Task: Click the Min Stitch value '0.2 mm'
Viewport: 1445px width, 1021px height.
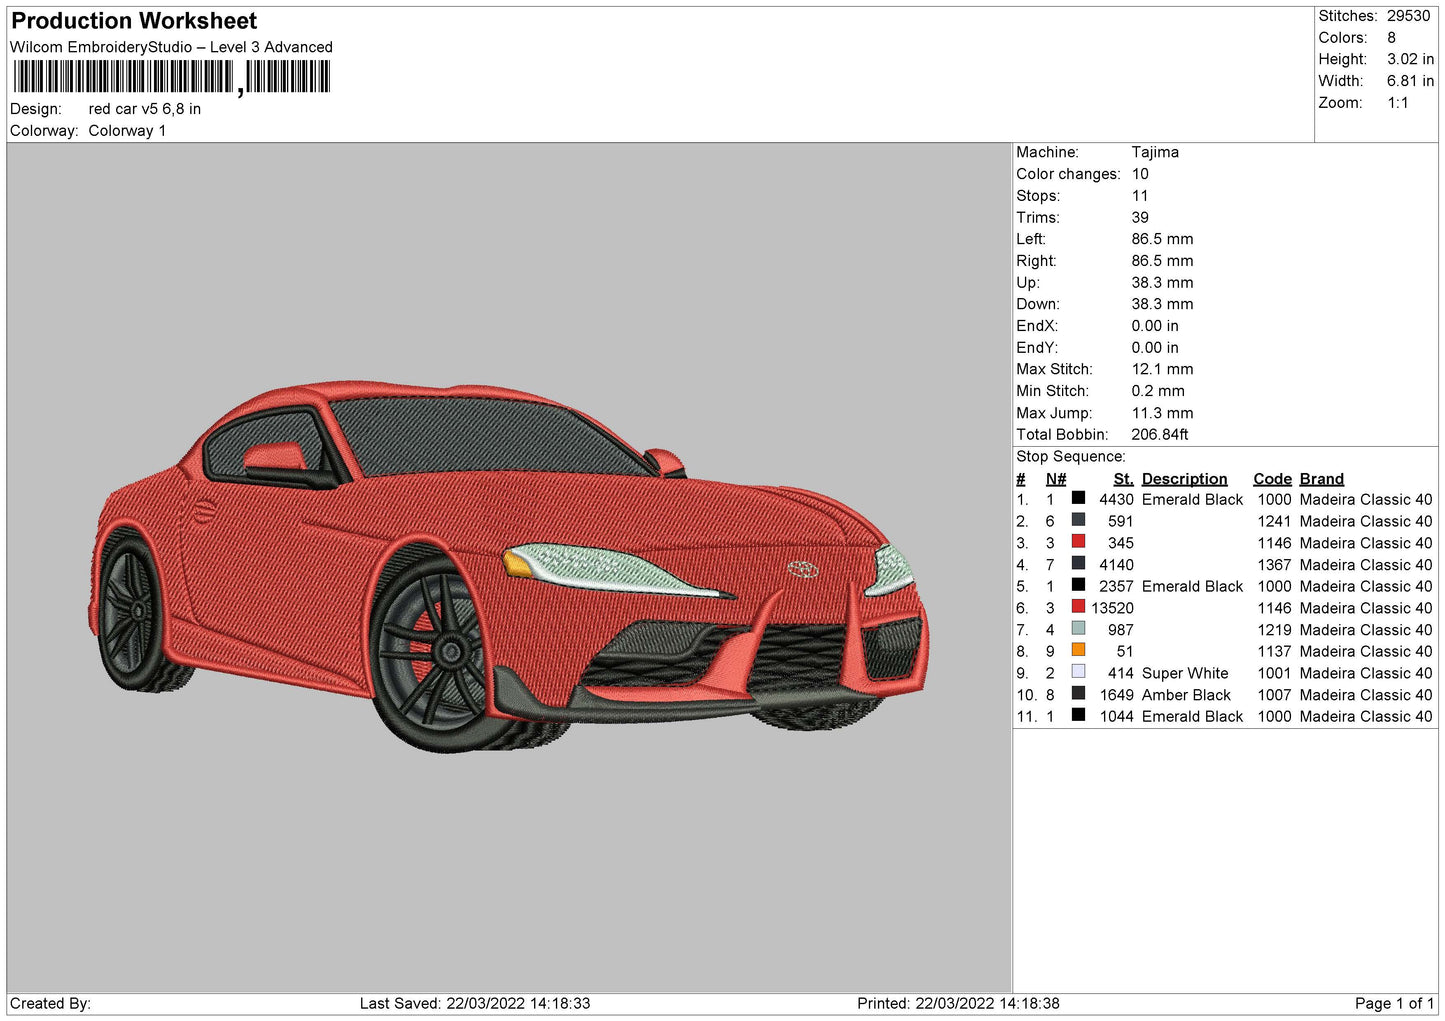Action: [x=1158, y=391]
